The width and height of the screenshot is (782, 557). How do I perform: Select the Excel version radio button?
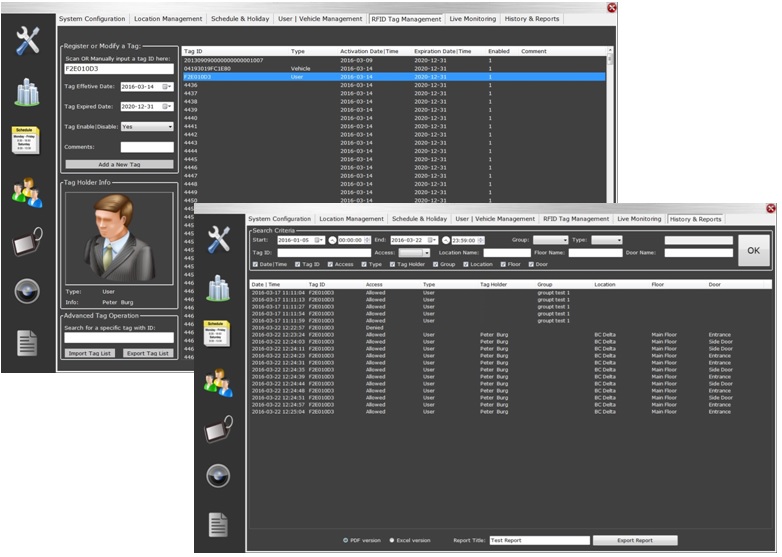[391, 540]
